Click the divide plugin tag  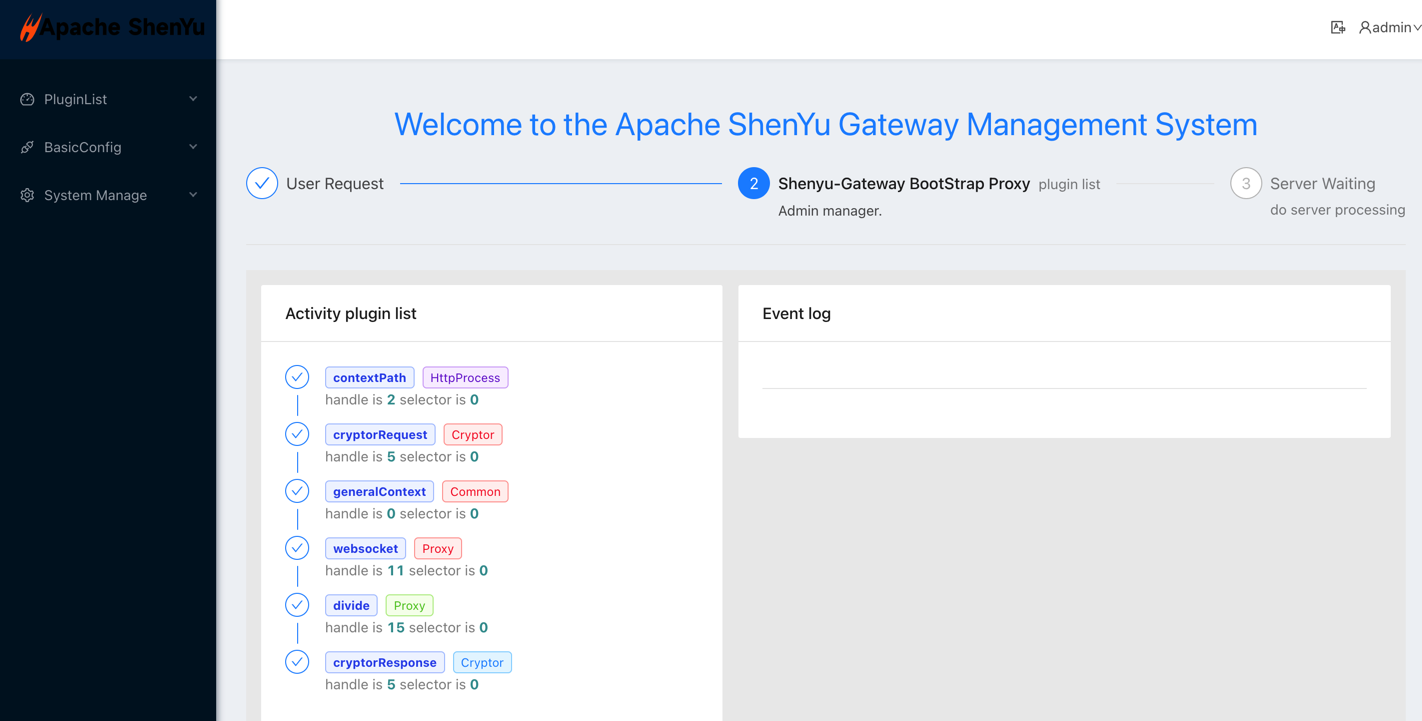(351, 606)
